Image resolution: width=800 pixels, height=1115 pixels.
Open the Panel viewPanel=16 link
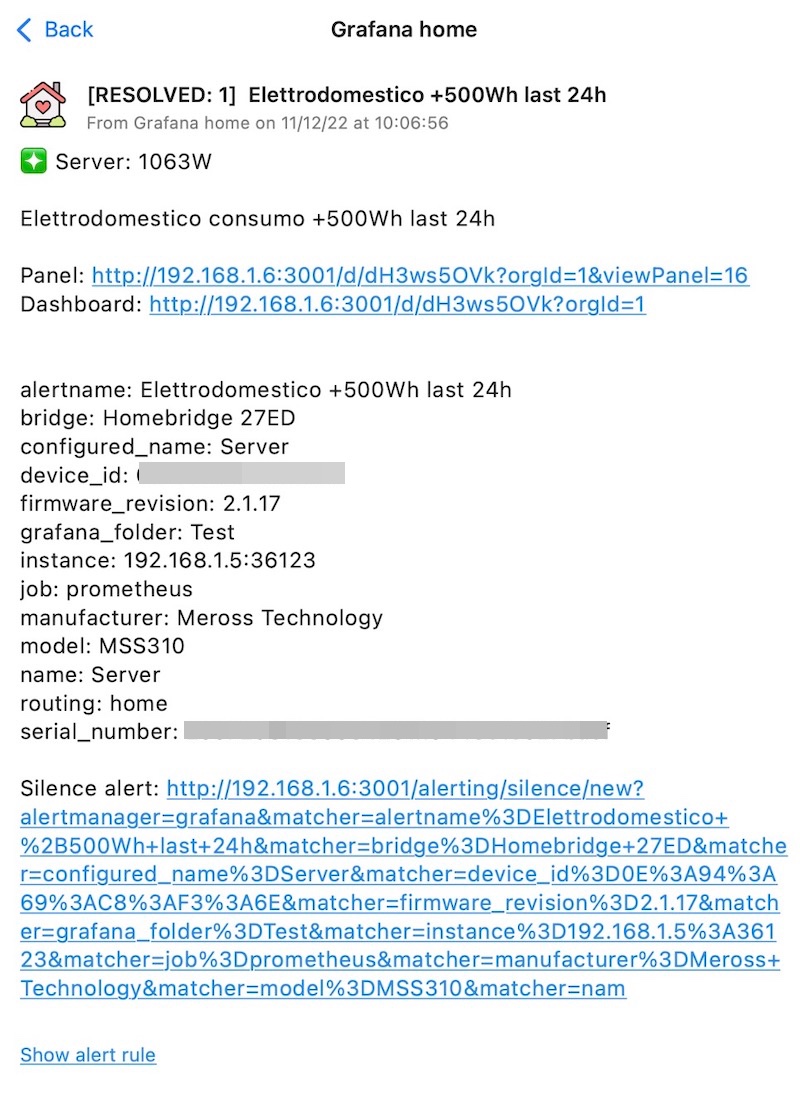(x=420, y=275)
